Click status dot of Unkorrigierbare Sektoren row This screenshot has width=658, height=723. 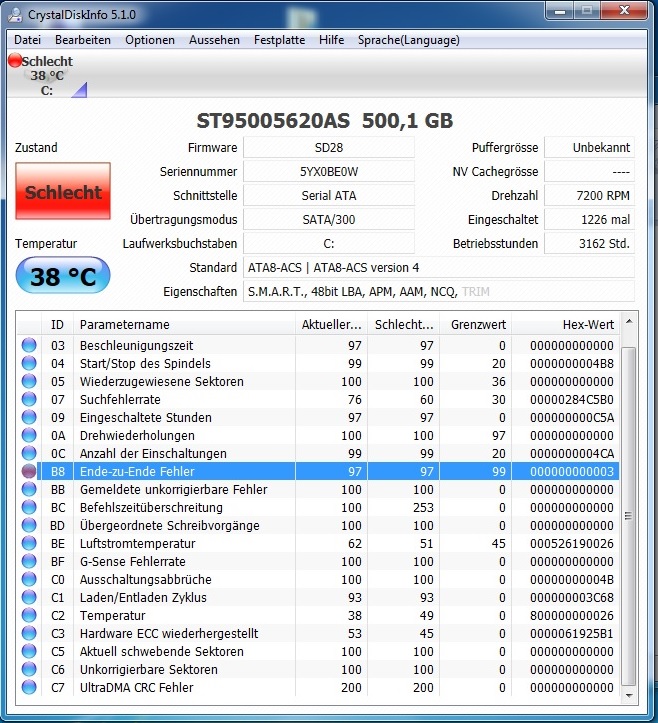(x=29, y=669)
